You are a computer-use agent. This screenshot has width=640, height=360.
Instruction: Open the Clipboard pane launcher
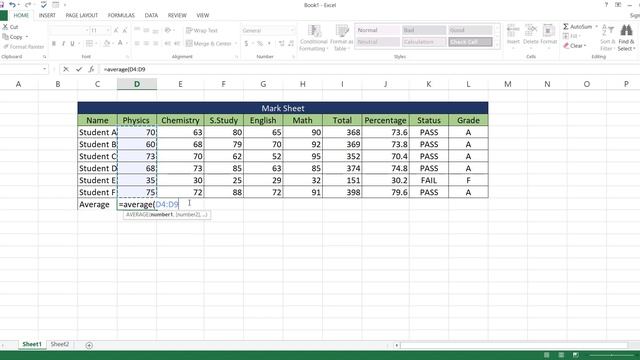[44, 57]
